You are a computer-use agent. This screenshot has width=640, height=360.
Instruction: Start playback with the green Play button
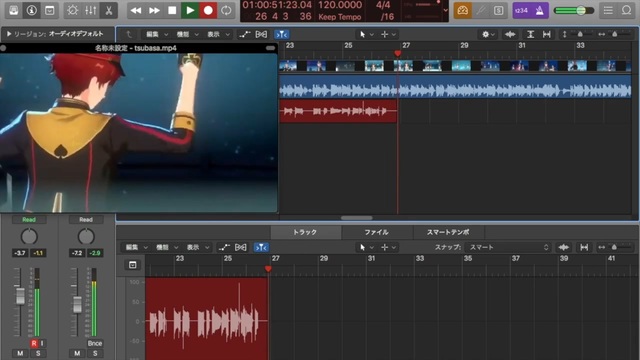click(190, 10)
